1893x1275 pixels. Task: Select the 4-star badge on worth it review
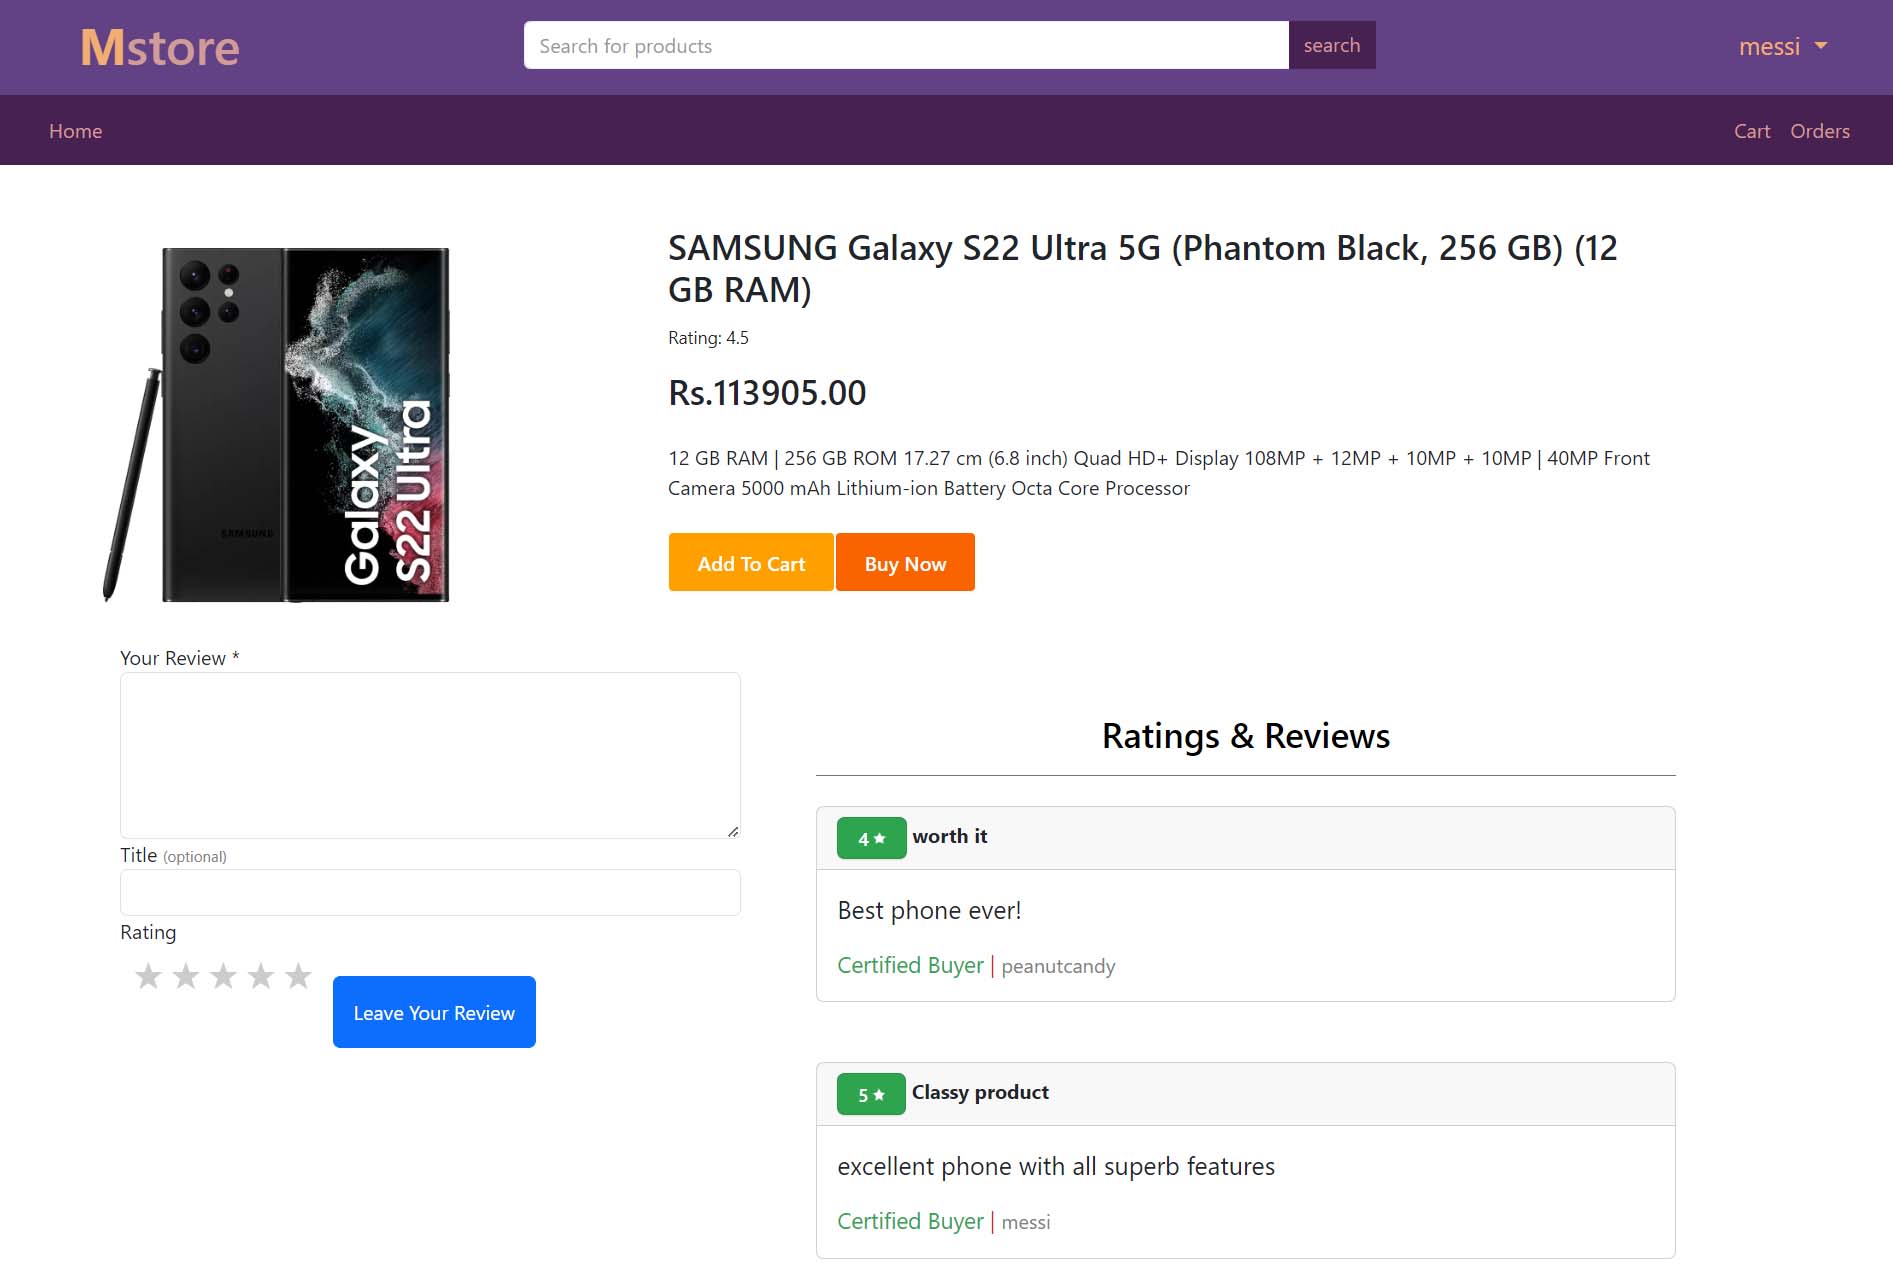[871, 838]
